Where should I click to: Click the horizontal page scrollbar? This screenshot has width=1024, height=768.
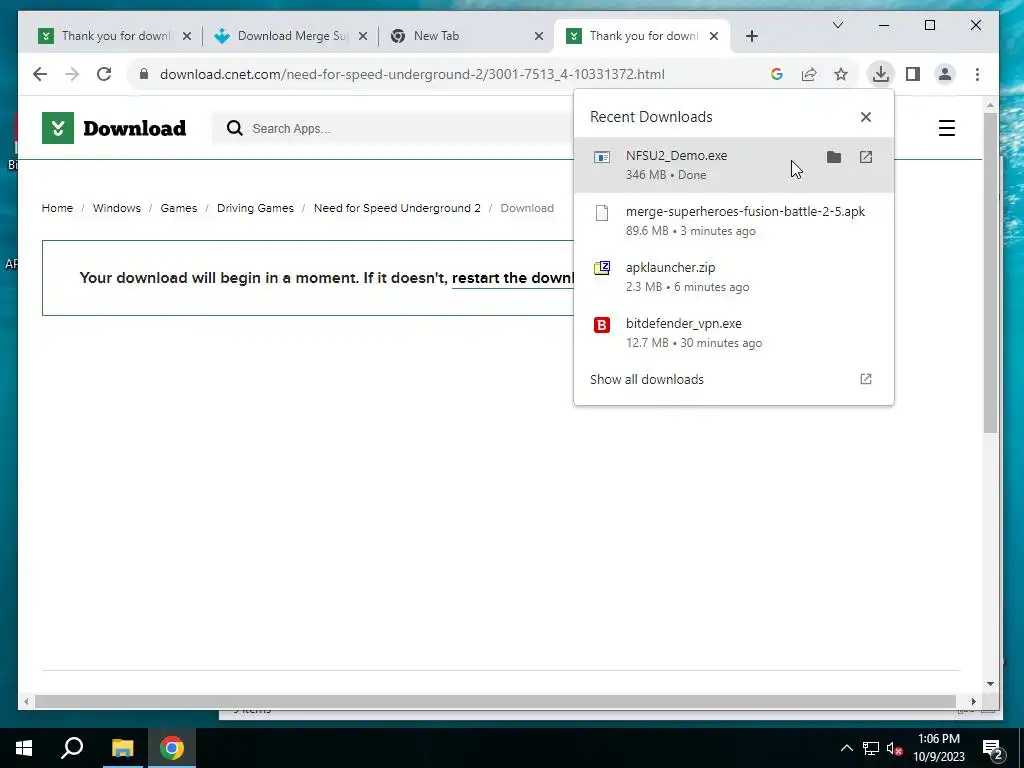(495, 701)
